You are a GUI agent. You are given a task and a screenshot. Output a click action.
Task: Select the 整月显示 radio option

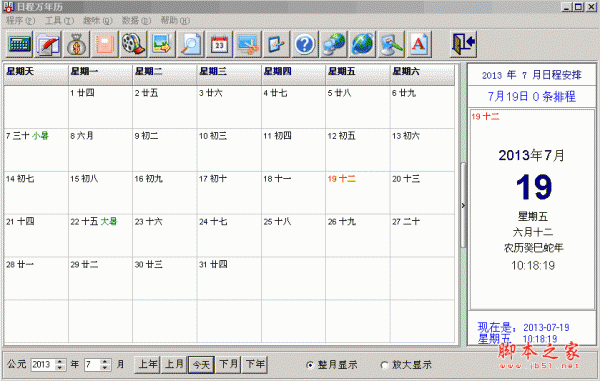point(332,365)
